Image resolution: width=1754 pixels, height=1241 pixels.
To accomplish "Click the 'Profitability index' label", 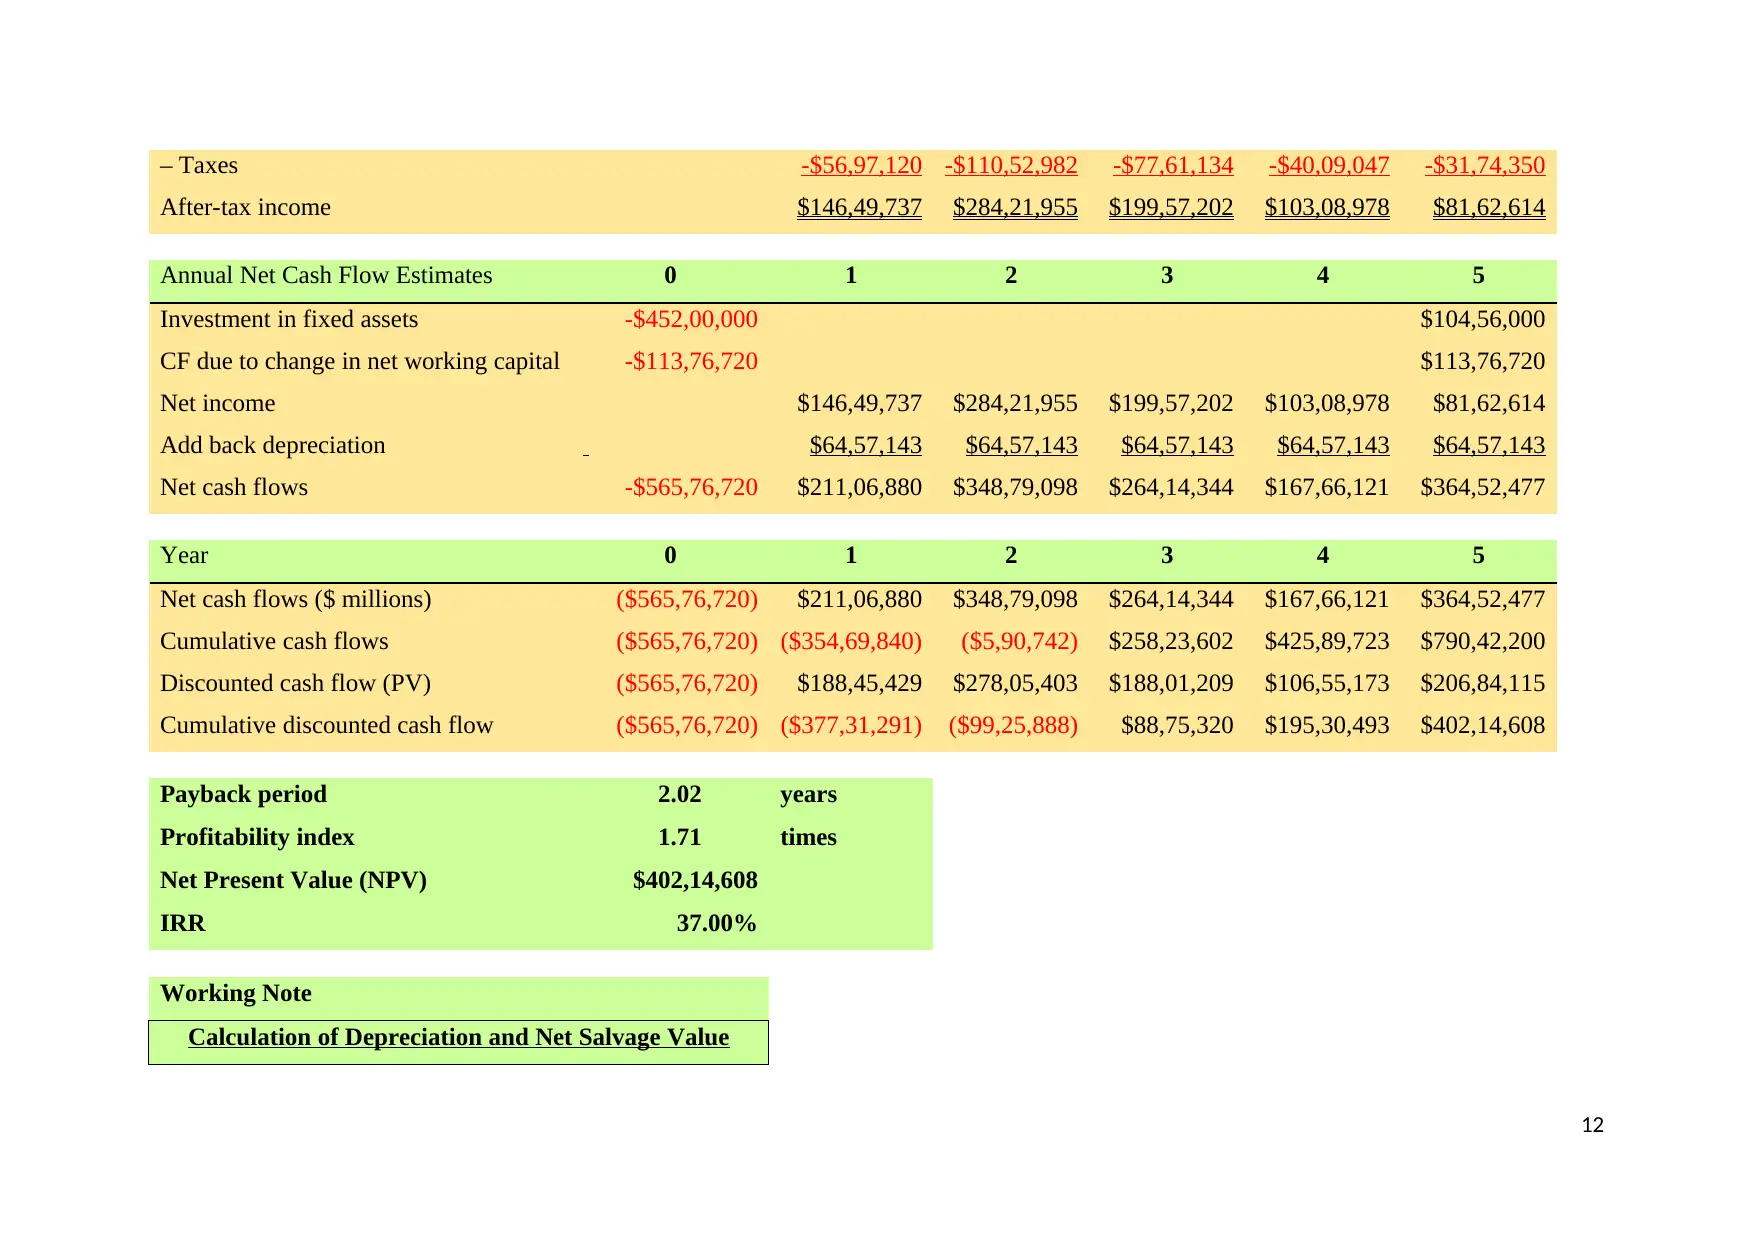I will click(x=257, y=838).
